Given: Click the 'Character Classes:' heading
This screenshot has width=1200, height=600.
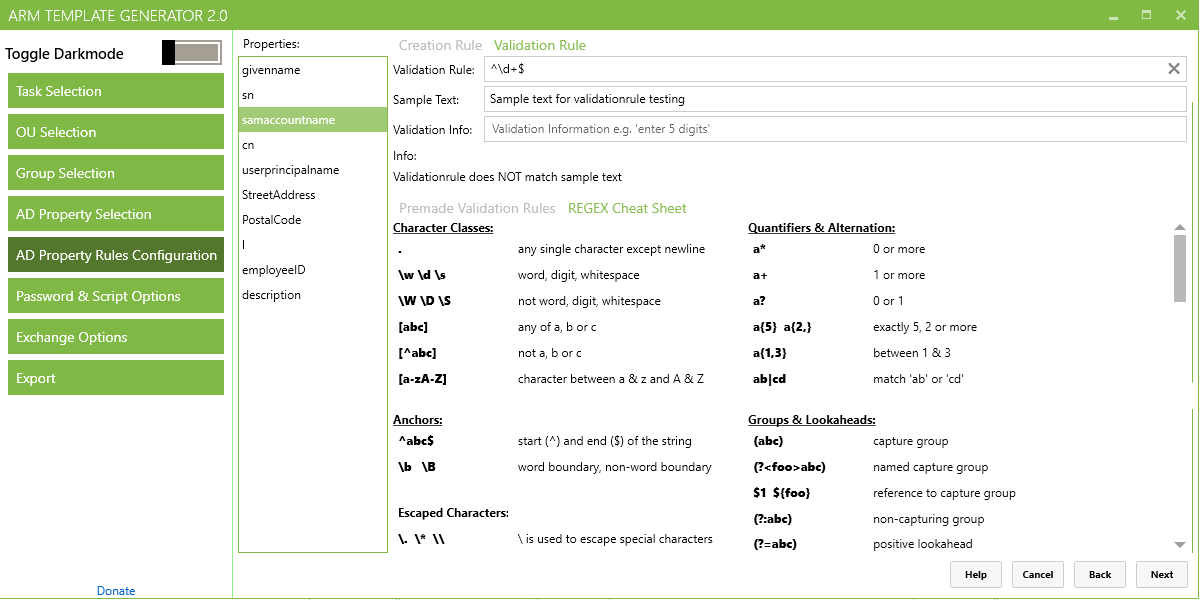Looking at the screenshot, I should (443, 228).
